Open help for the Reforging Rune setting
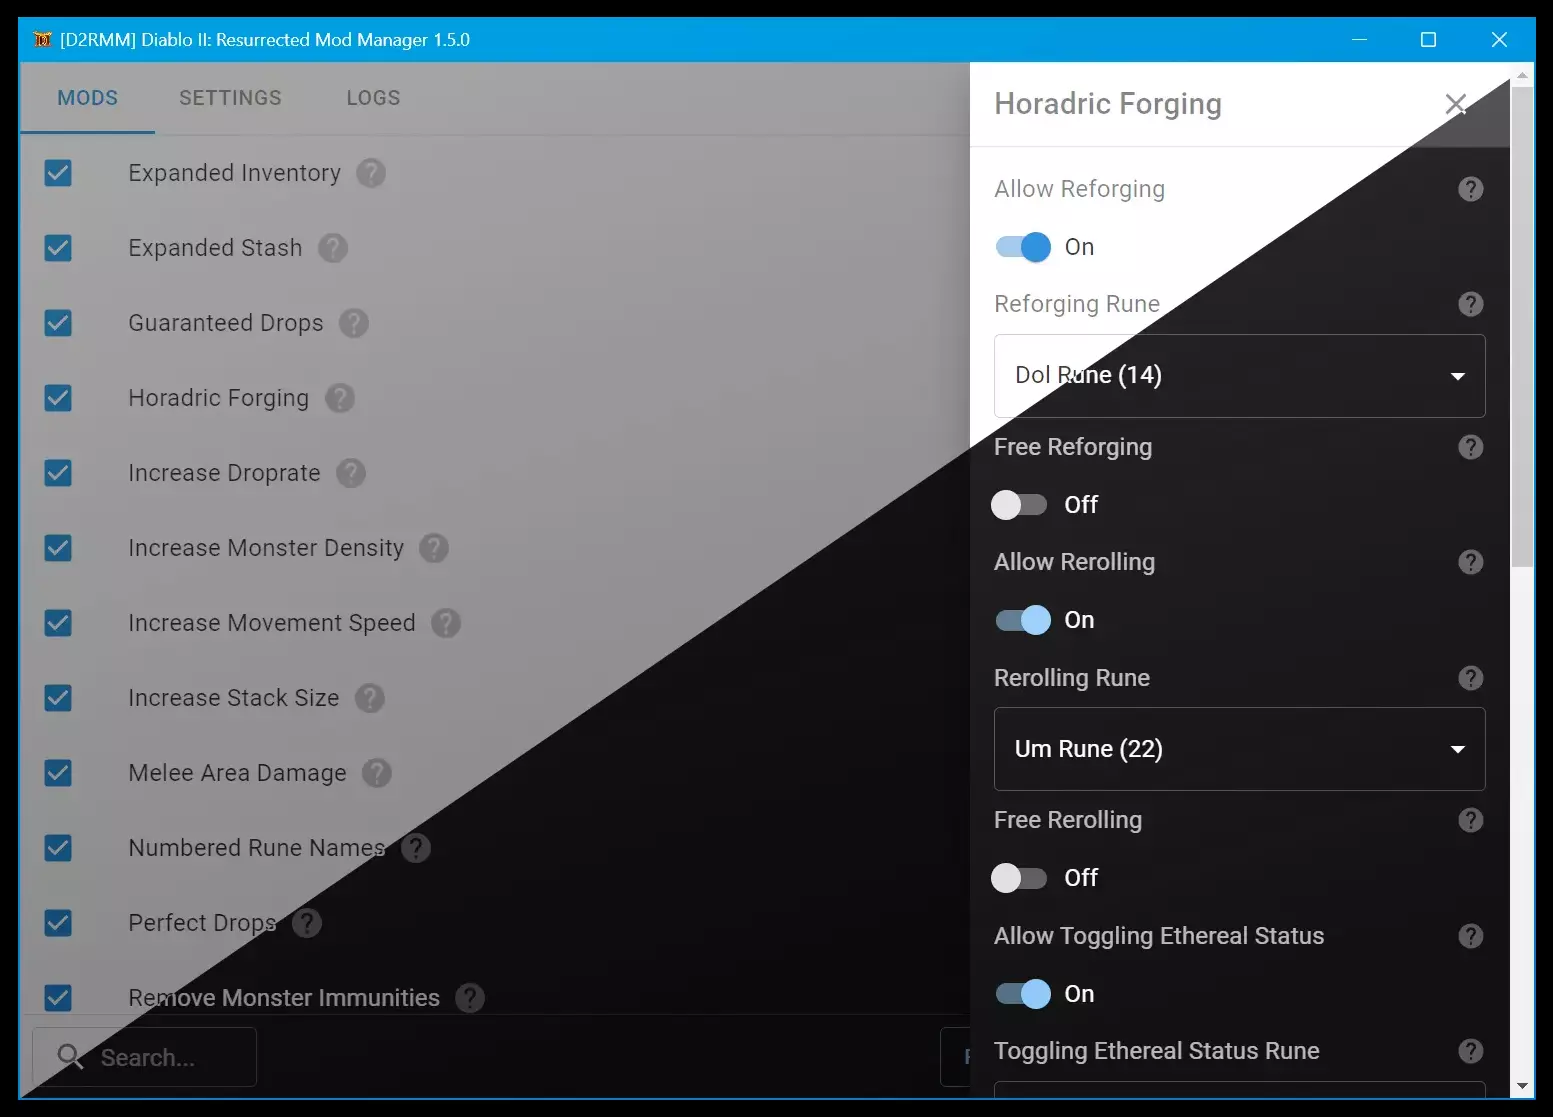This screenshot has width=1553, height=1117. pos(1471,304)
